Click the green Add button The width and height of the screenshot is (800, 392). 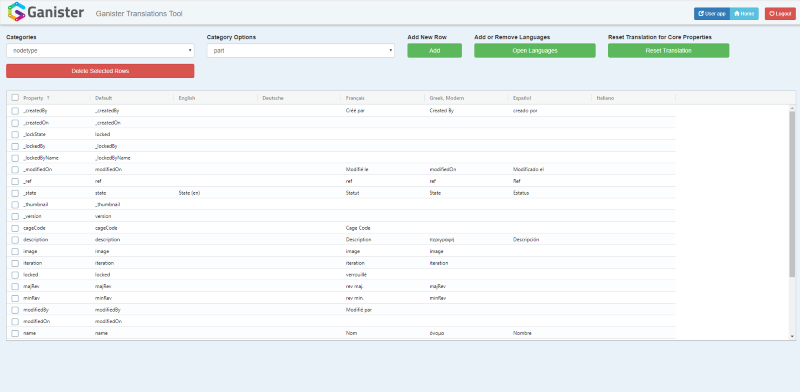pyautogui.click(x=434, y=51)
